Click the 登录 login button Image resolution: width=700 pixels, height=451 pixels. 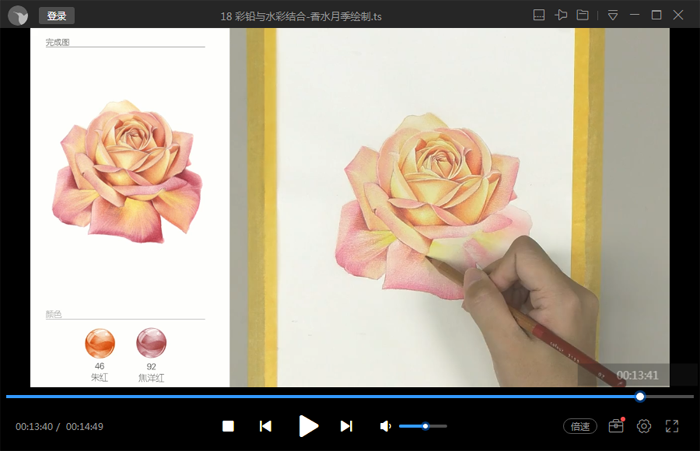pos(56,16)
